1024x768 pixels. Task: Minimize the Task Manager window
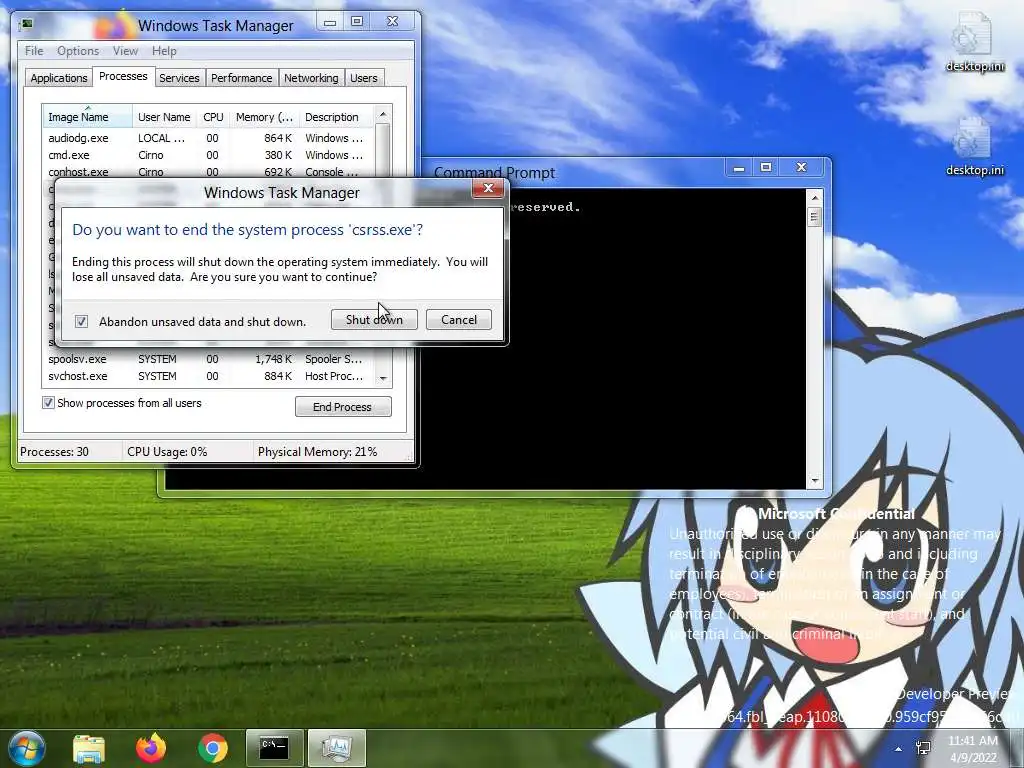pos(330,22)
